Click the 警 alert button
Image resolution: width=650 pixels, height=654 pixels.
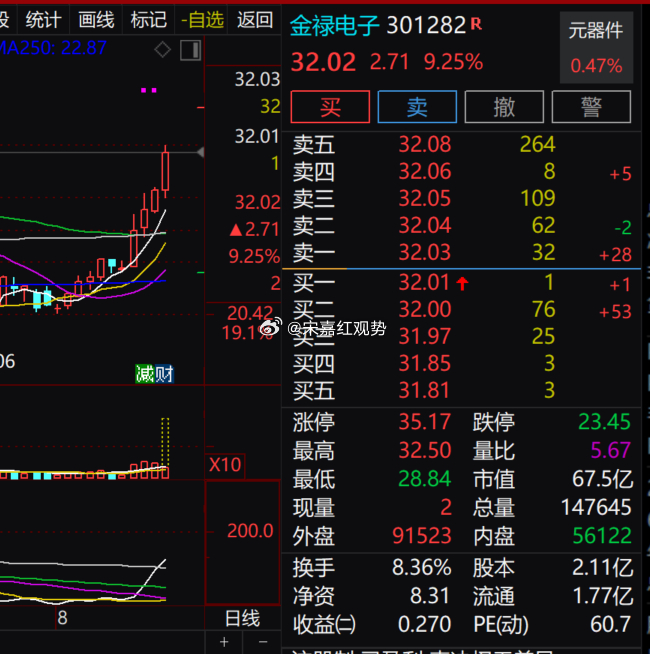pos(591,107)
